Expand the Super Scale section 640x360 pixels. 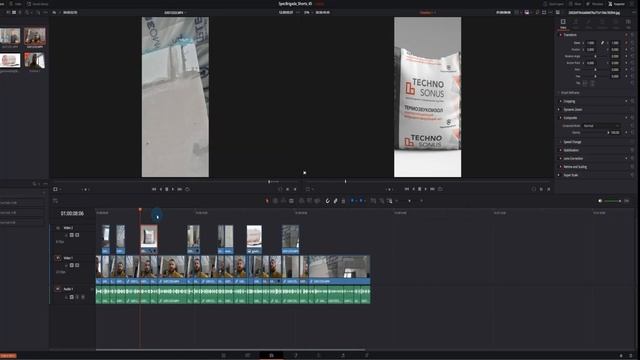[x=560, y=175]
